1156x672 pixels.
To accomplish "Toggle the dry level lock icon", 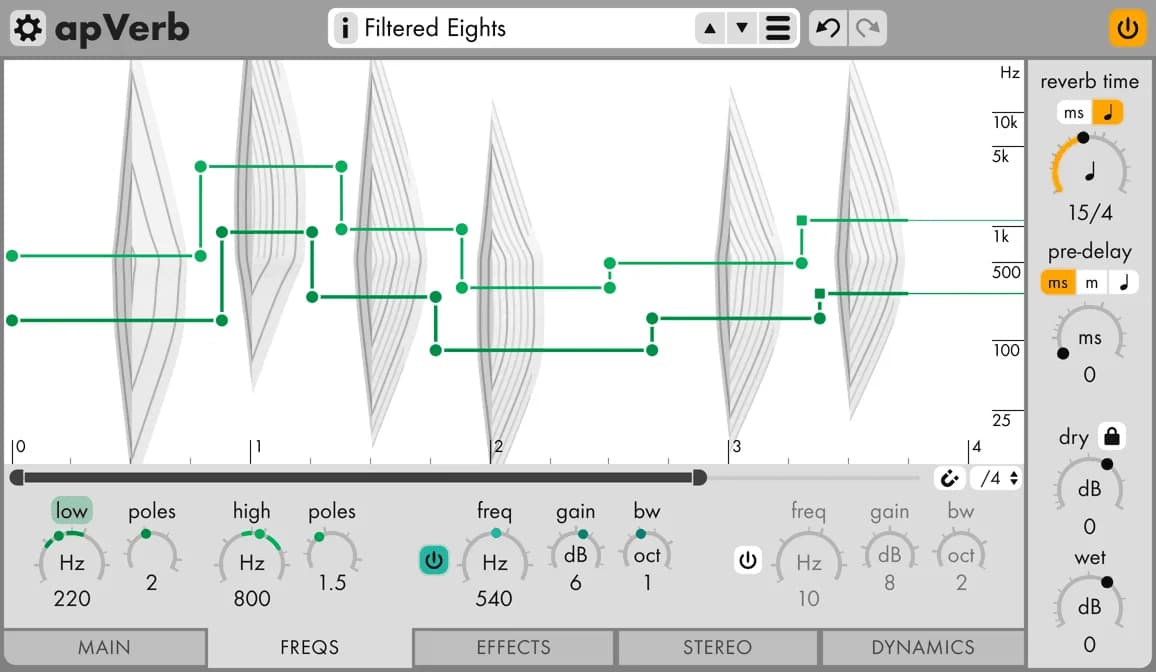I will click(1111, 436).
